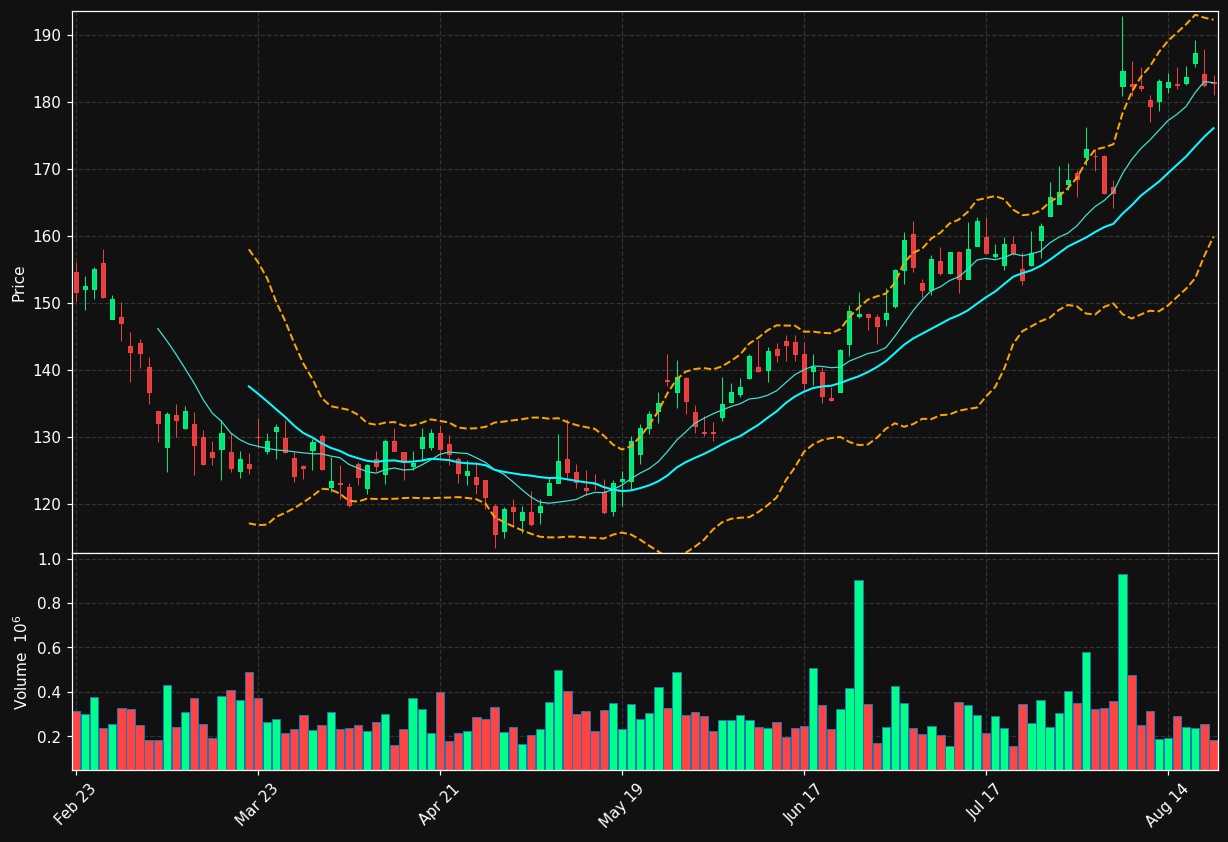Click the Apr 21 date label
The height and width of the screenshot is (842, 1228).
click(440, 804)
